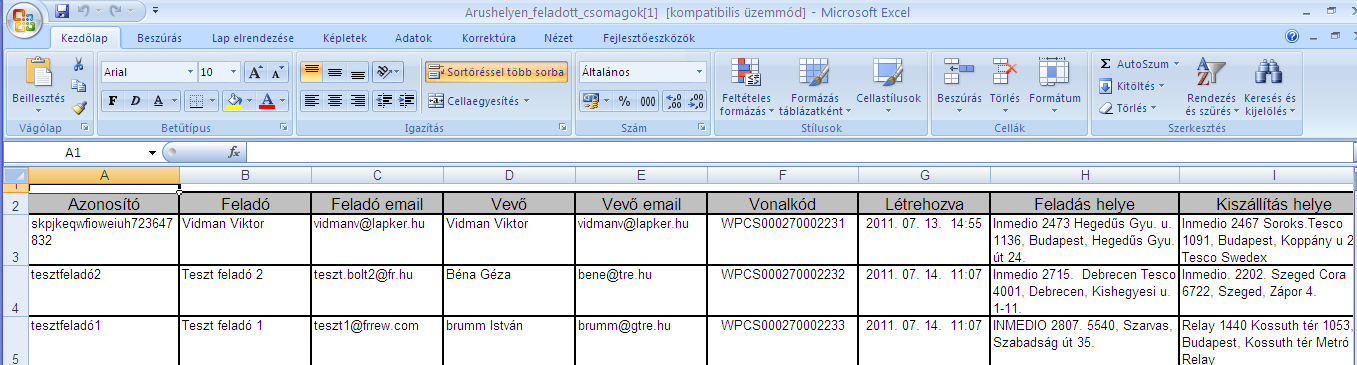This screenshot has height=365, width=1357.
Task: Open the Office button menu
Action: point(24,21)
